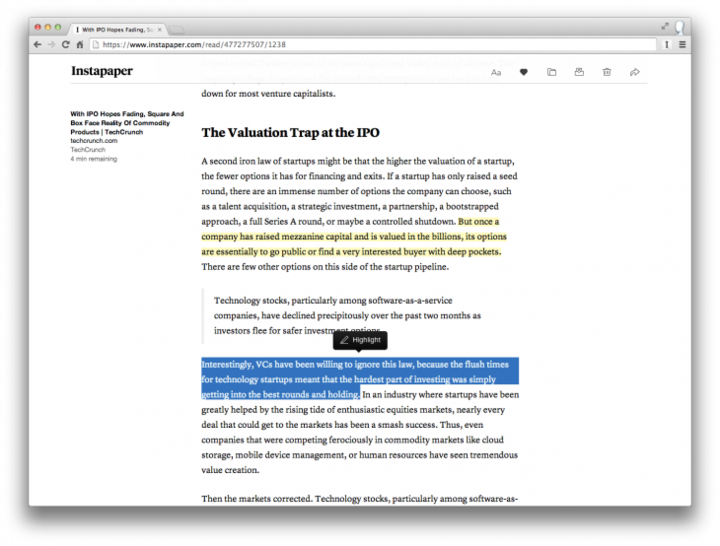Go to browser home page

[80, 45]
